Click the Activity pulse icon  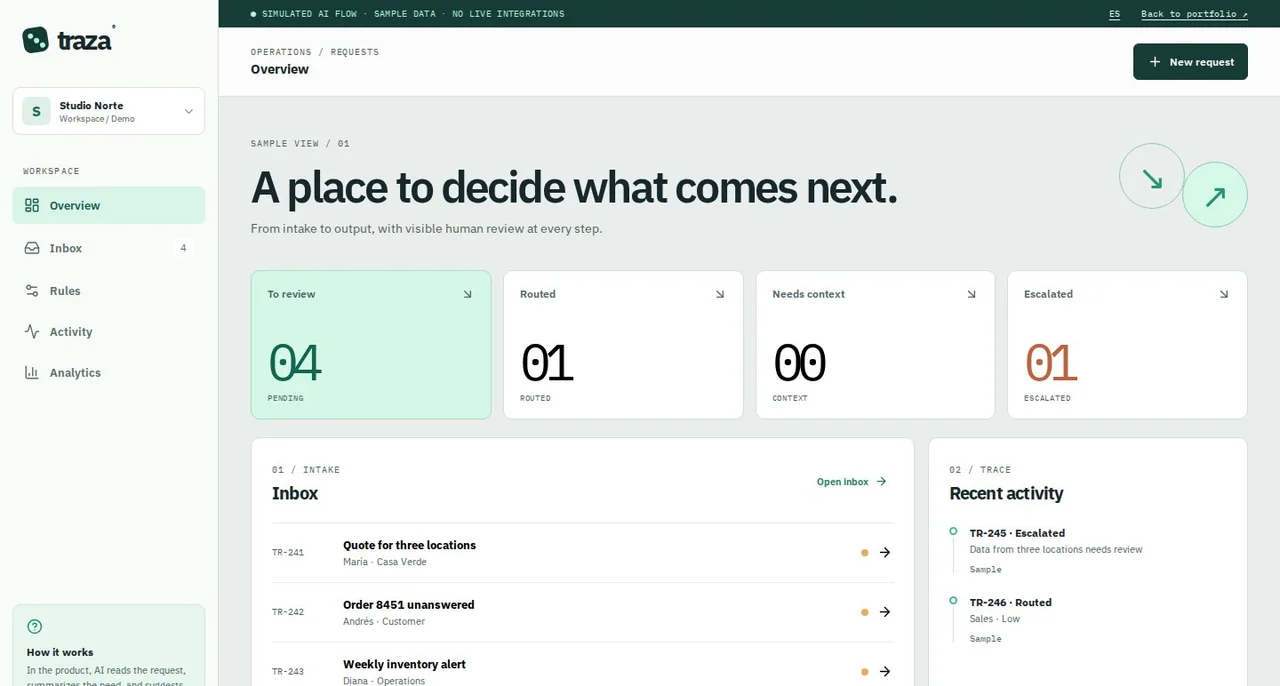[32, 332]
